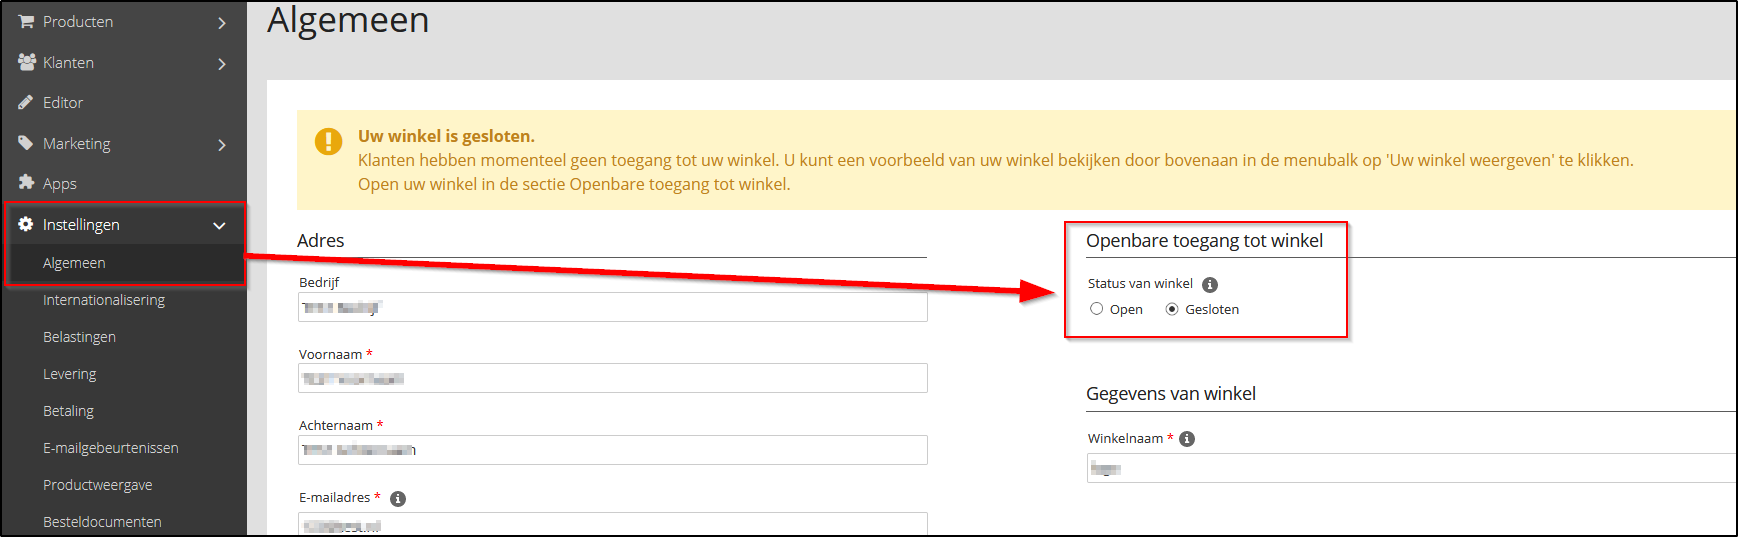Click the Klanten people icon
The height and width of the screenshot is (537, 1738).
(27, 62)
